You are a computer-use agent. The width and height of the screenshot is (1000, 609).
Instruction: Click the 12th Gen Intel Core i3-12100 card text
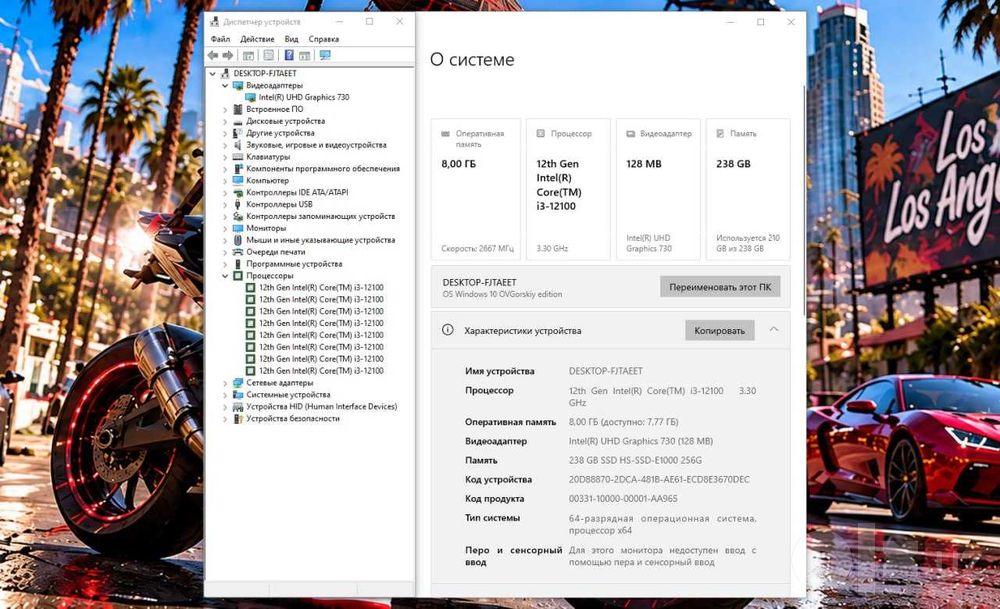(x=559, y=185)
